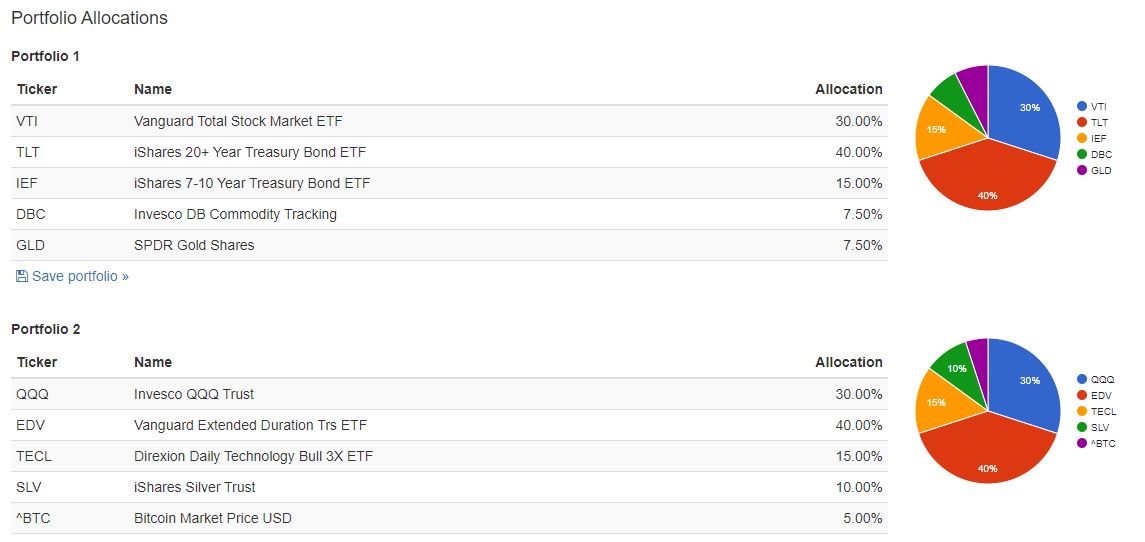
Task: Open the "Save portfolio »" link text
Action: [x=80, y=276]
